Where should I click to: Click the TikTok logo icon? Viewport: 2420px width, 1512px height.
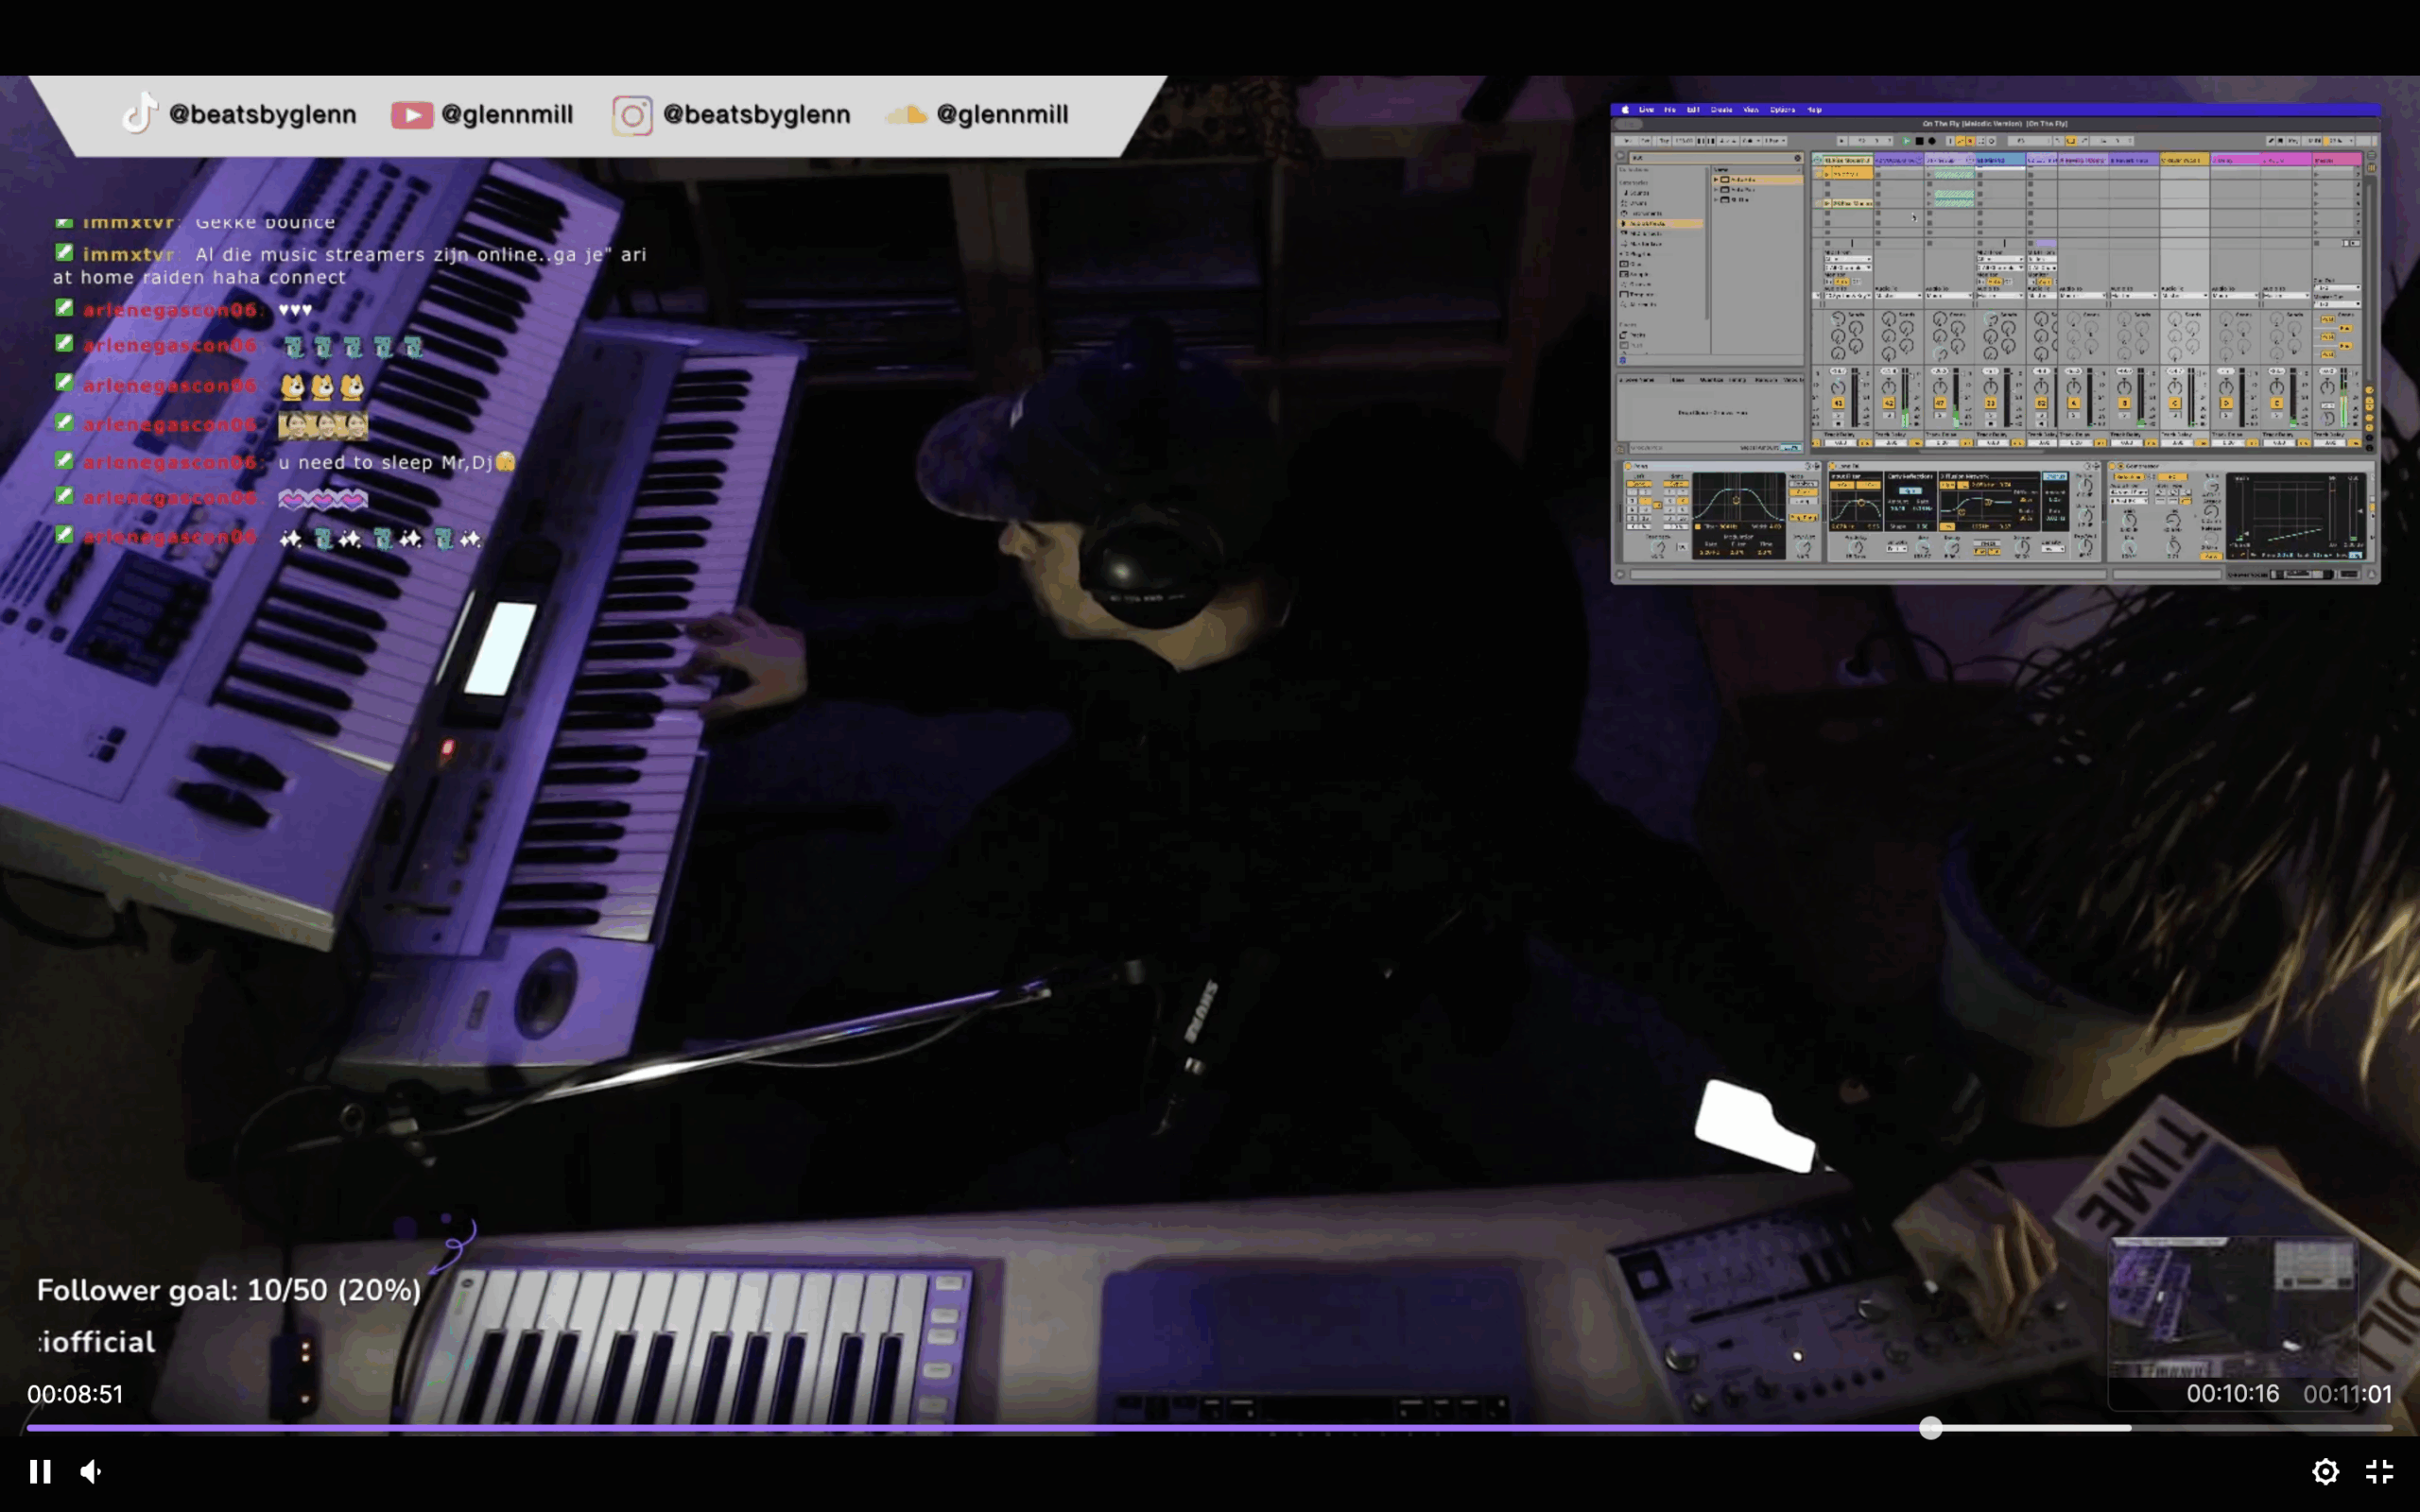(x=140, y=114)
